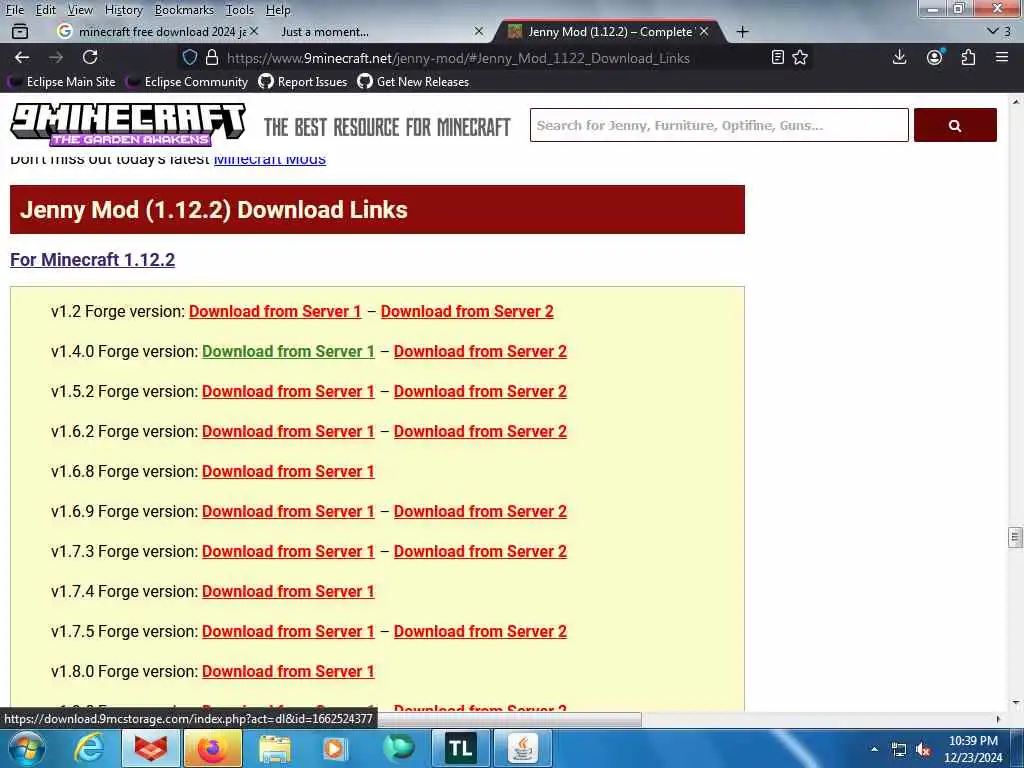This screenshot has width=1024, height=768.
Task: Open the Windows Start orb
Action: point(27,749)
